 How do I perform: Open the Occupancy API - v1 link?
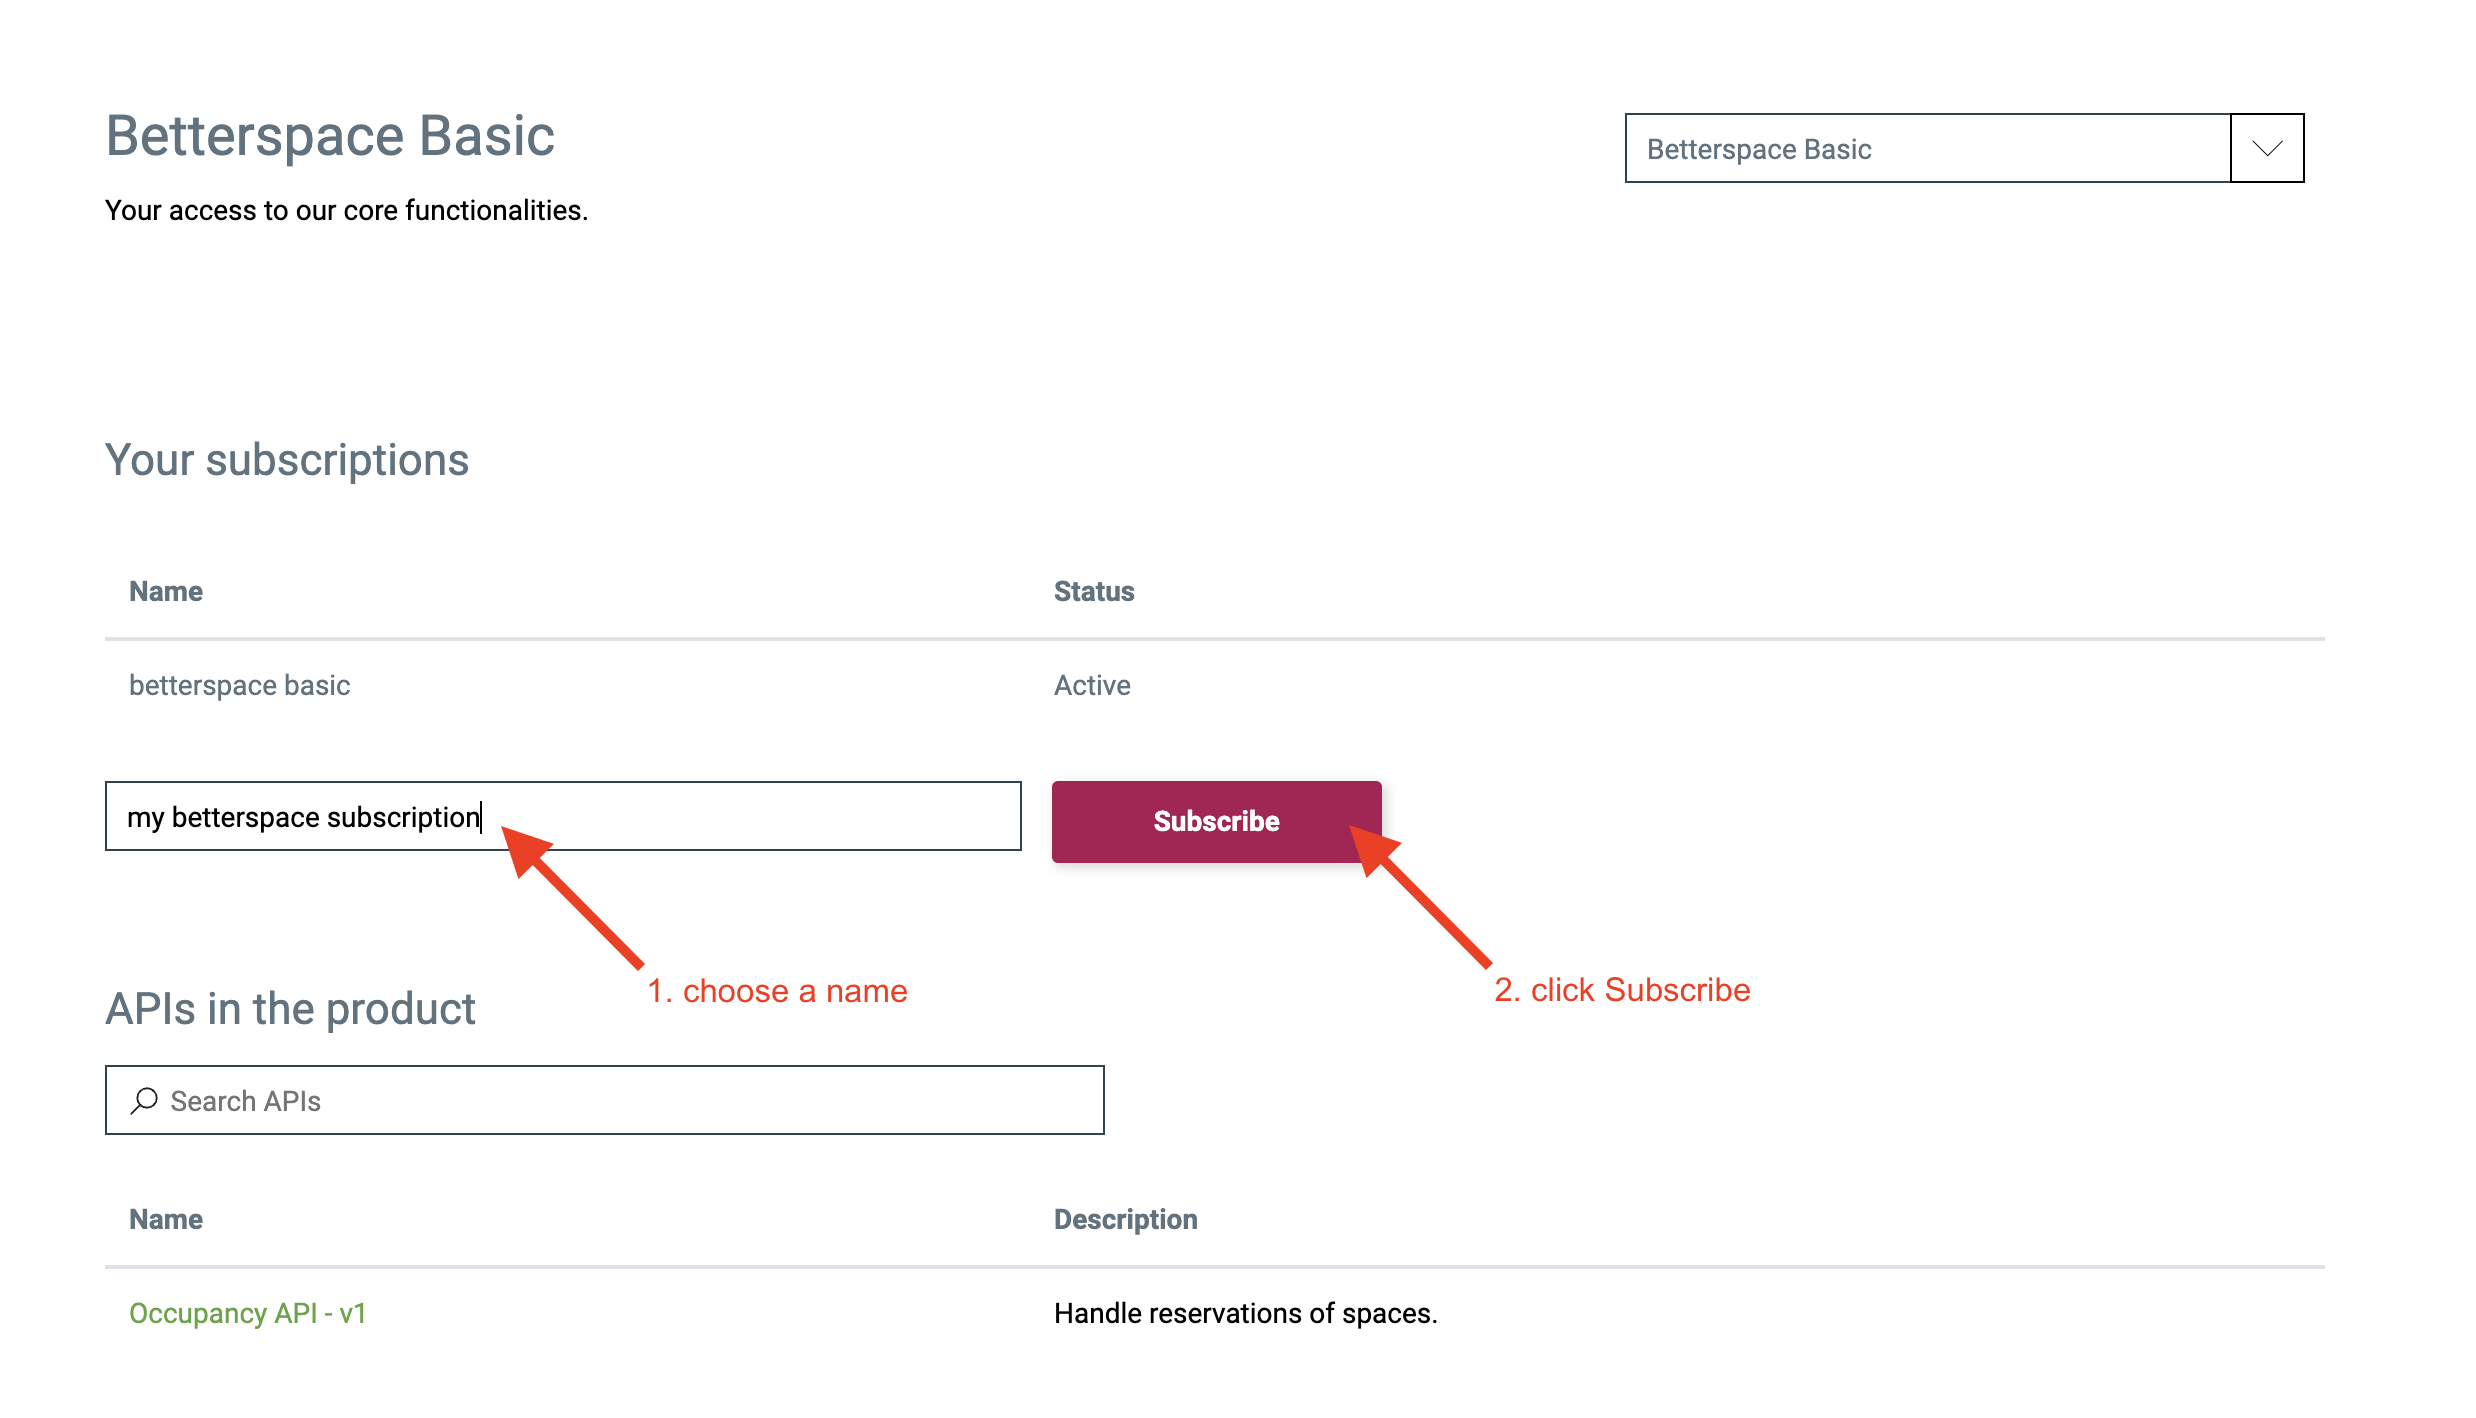(248, 1313)
